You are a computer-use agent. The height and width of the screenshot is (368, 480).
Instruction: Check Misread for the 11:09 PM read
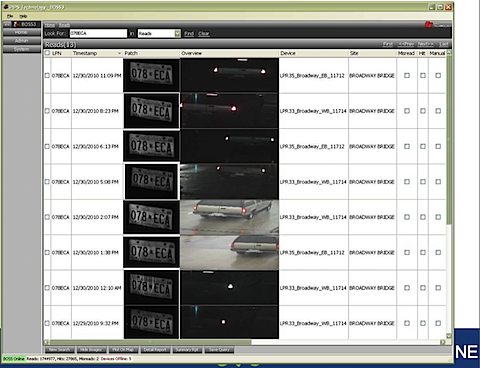tap(407, 76)
